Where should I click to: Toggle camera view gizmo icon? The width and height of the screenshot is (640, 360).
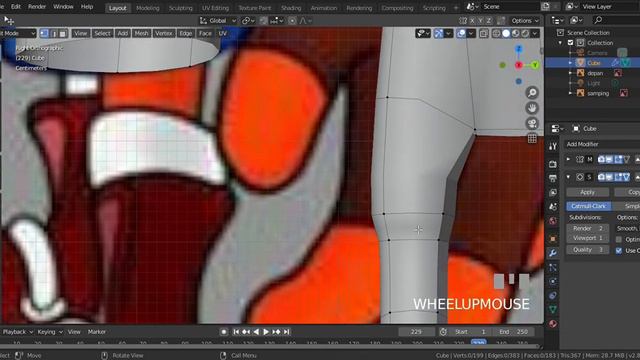click(532, 123)
